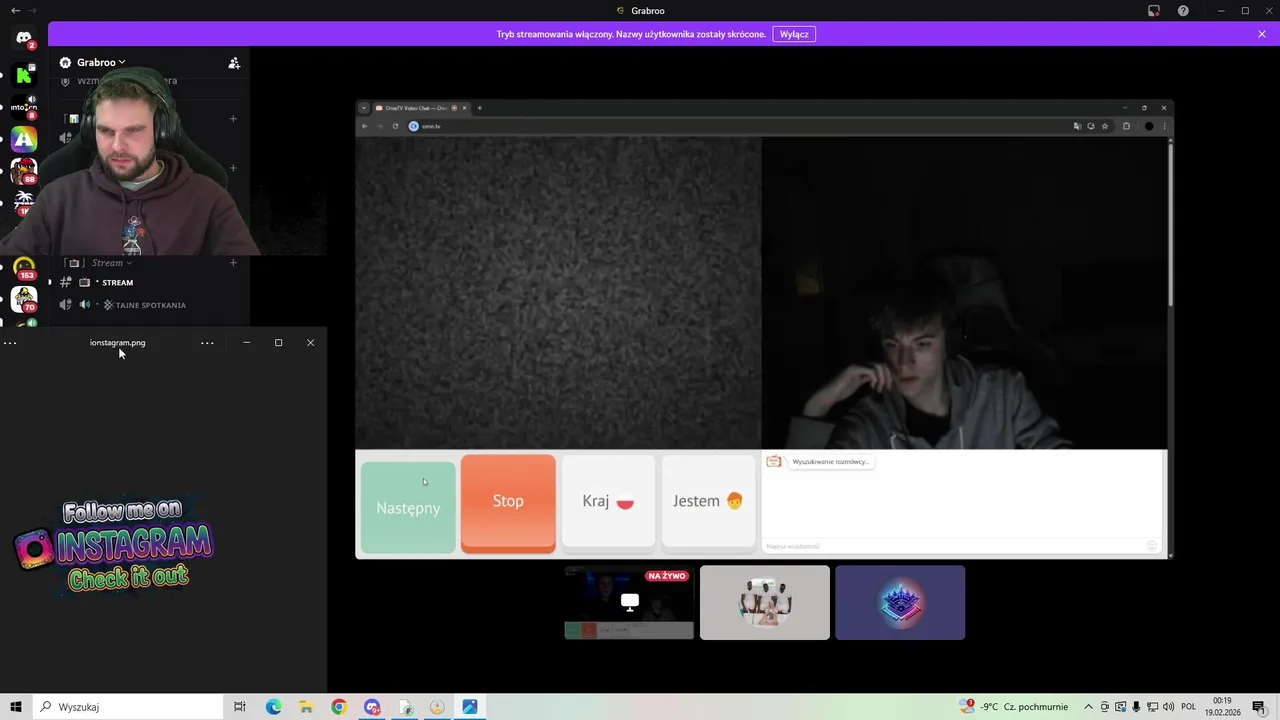
Task: Open the Jestem gender selector
Action: (x=708, y=501)
